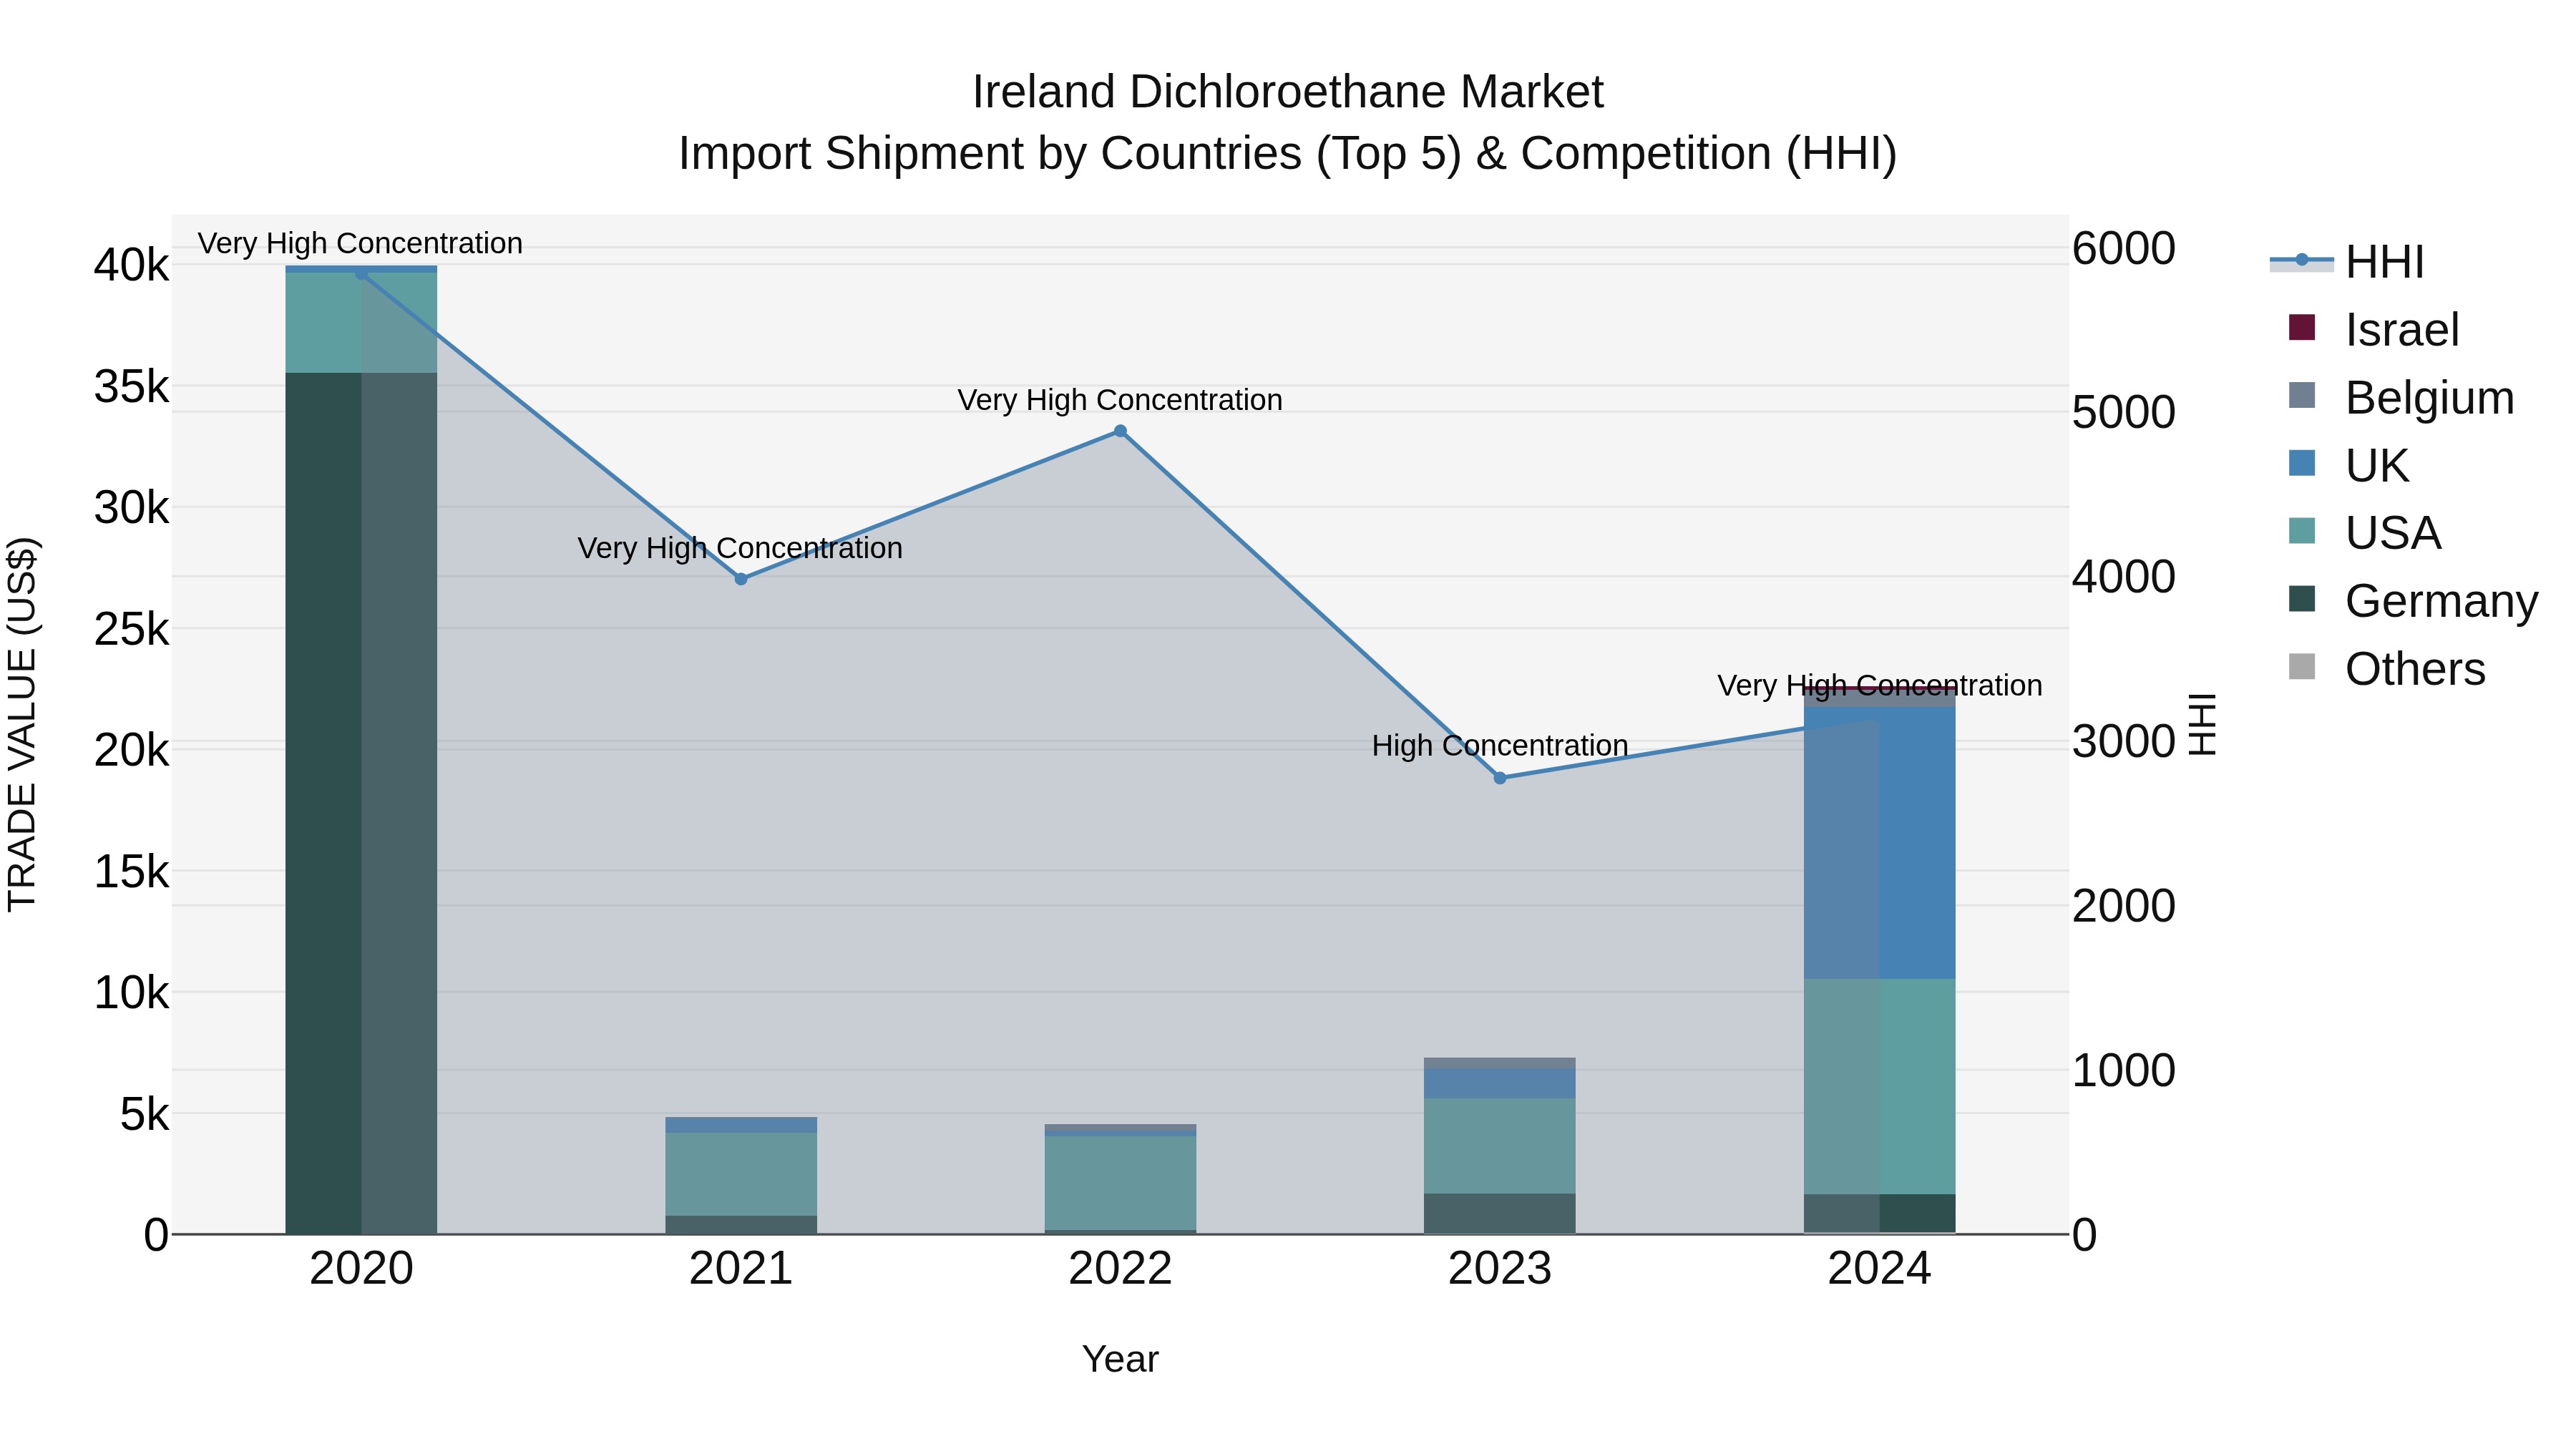Toggle the Belgium legend entry

point(2401,398)
